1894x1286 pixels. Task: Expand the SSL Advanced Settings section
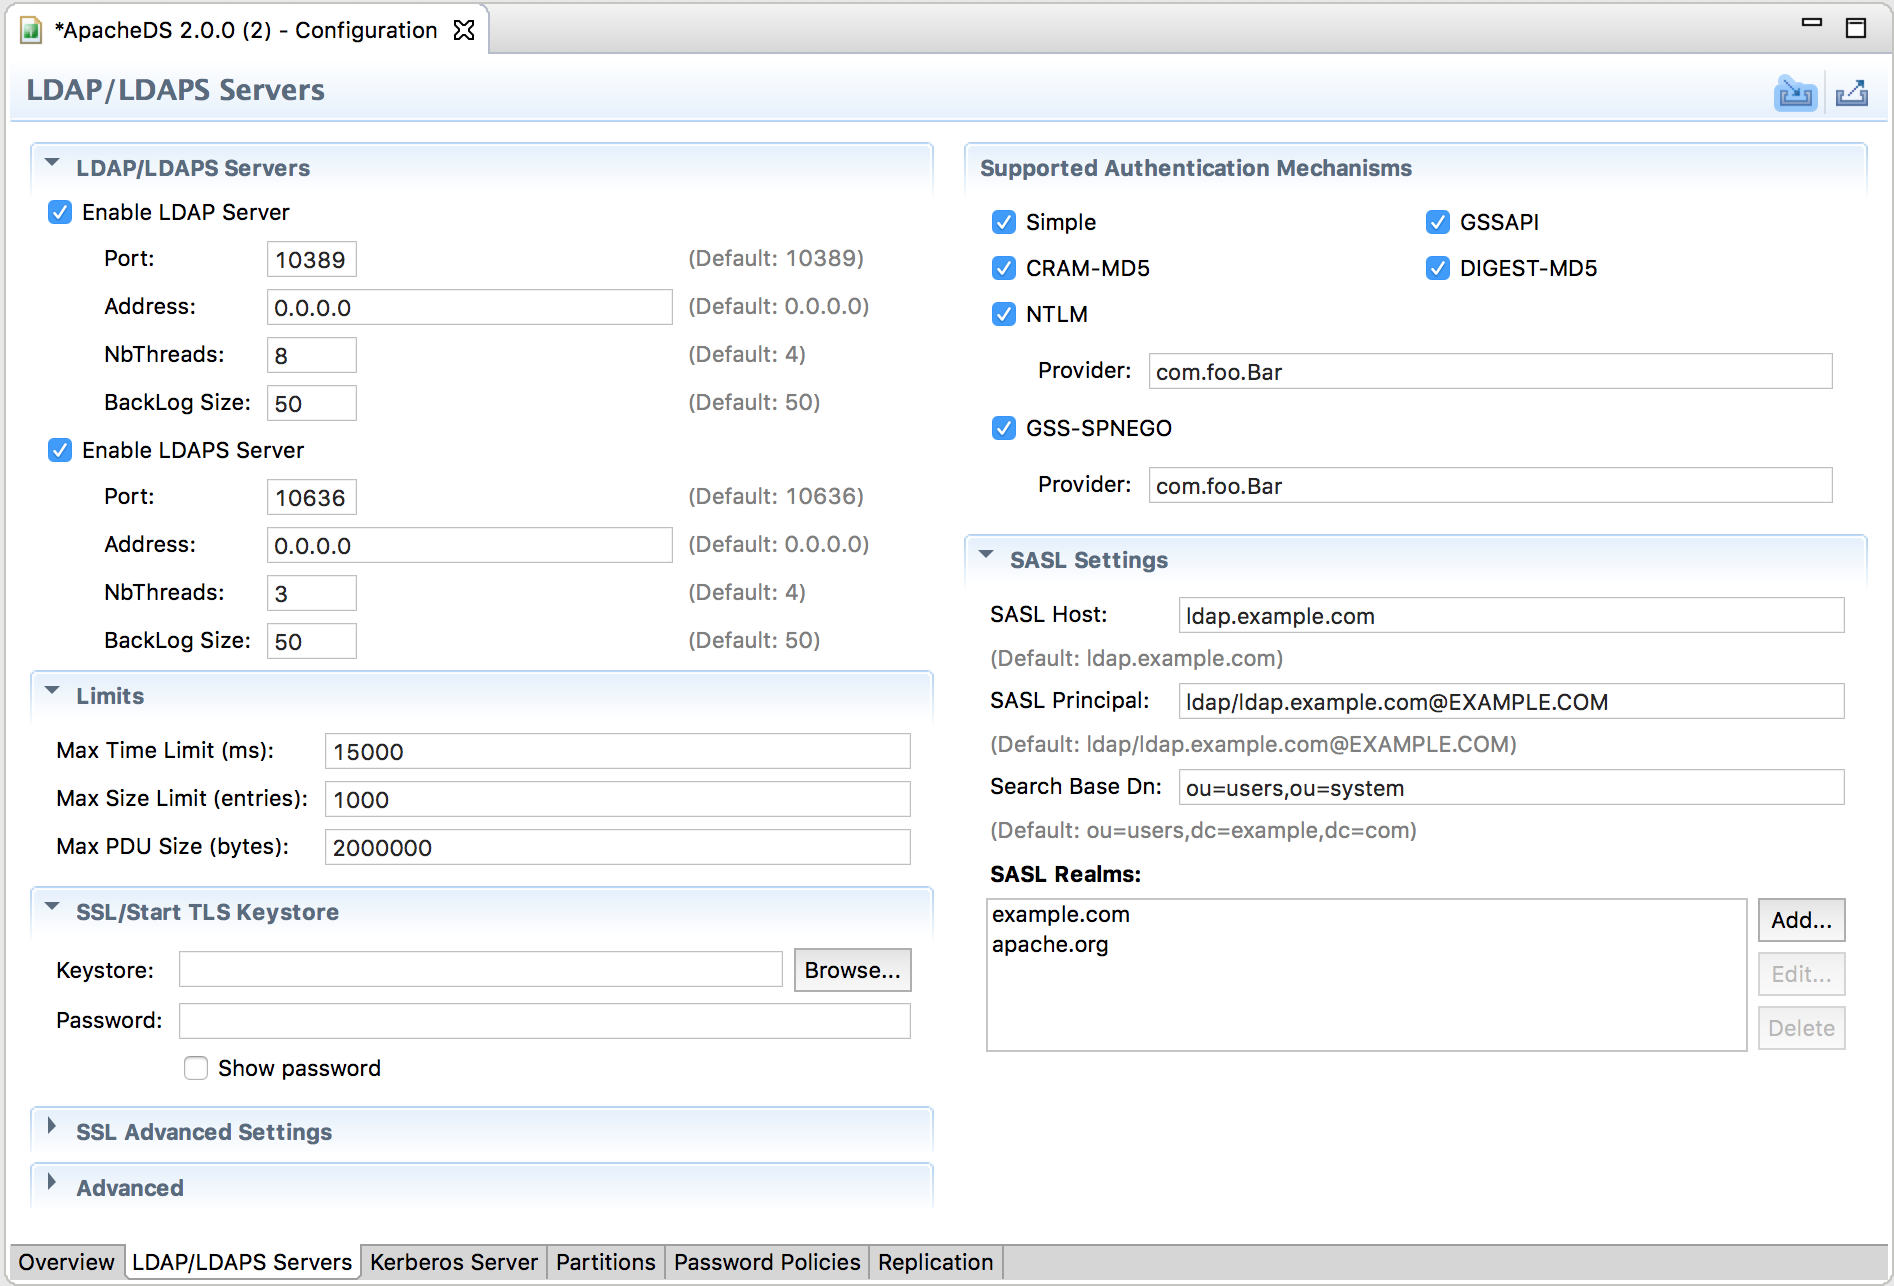tap(52, 1126)
